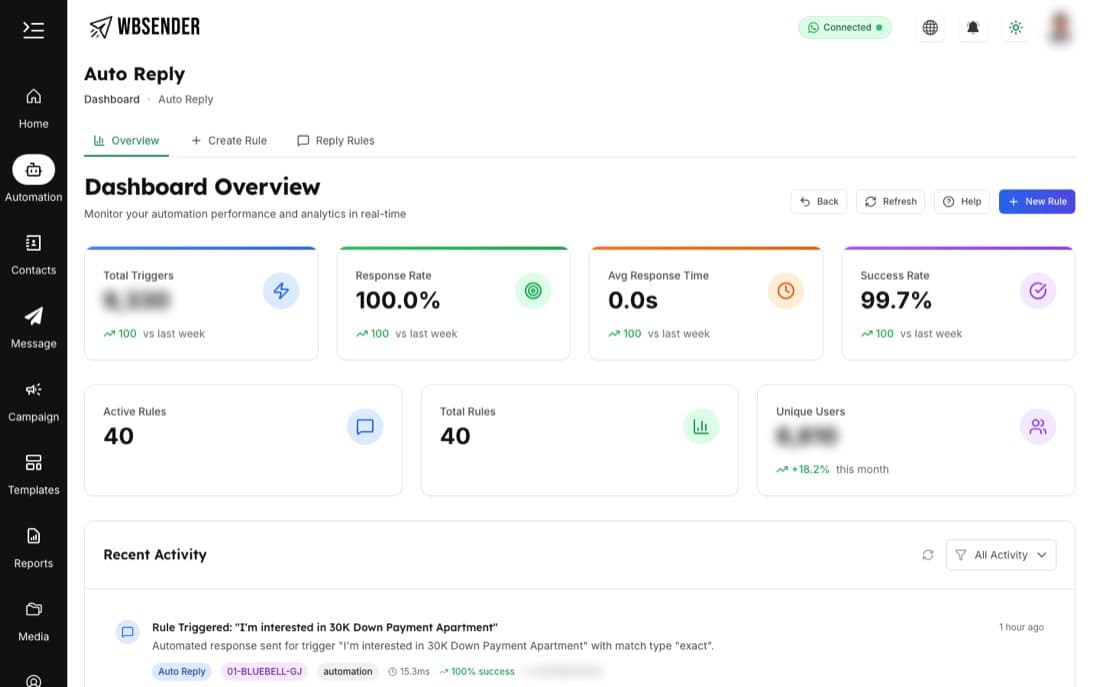Screen dimensions: 1100x687
Task: Click the "100.0%" Response Rate value
Action: coord(398,300)
